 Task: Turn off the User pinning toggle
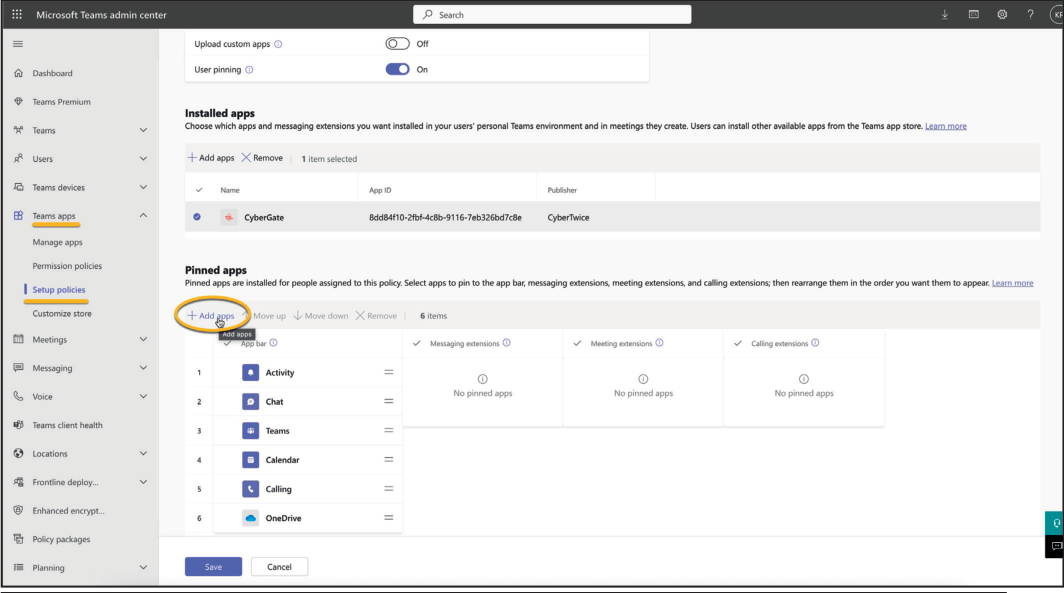click(397, 69)
